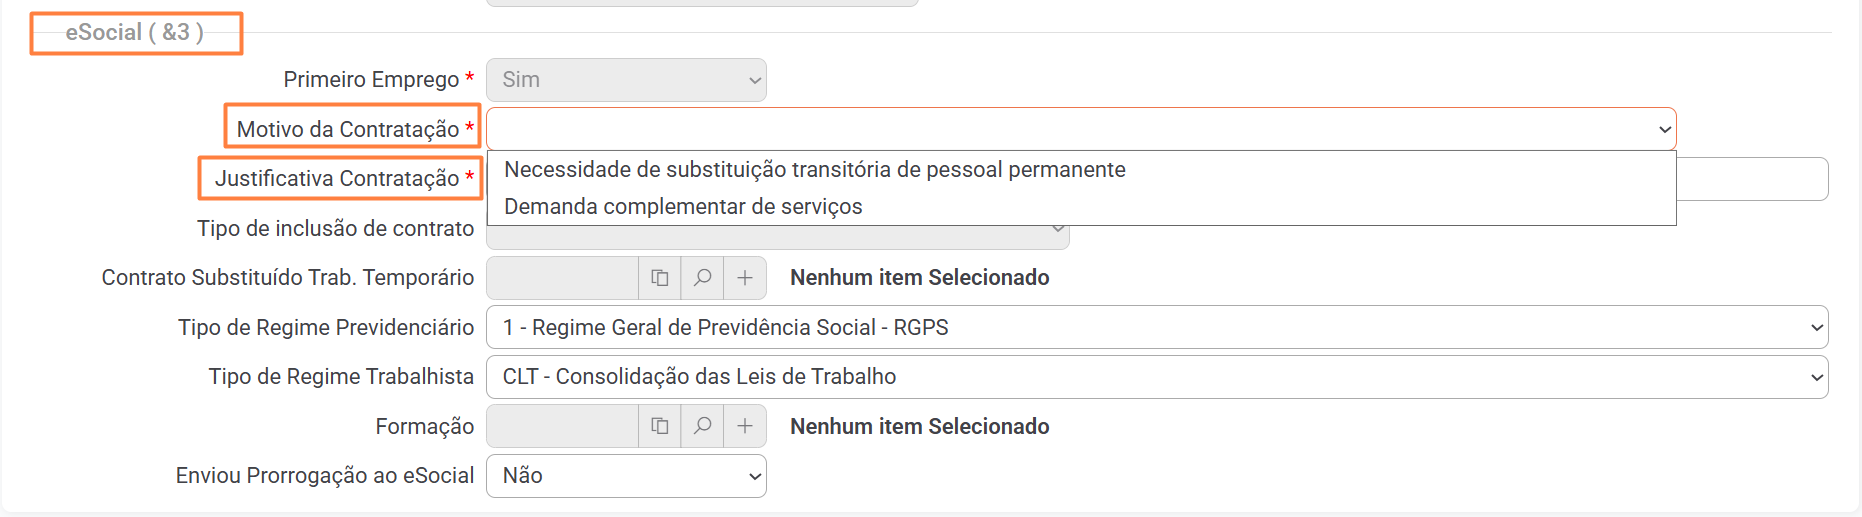Click Contrato Substituído Trab. Temporário input field
This screenshot has width=1862, height=517.
pyautogui.click(x=562, y=278)
